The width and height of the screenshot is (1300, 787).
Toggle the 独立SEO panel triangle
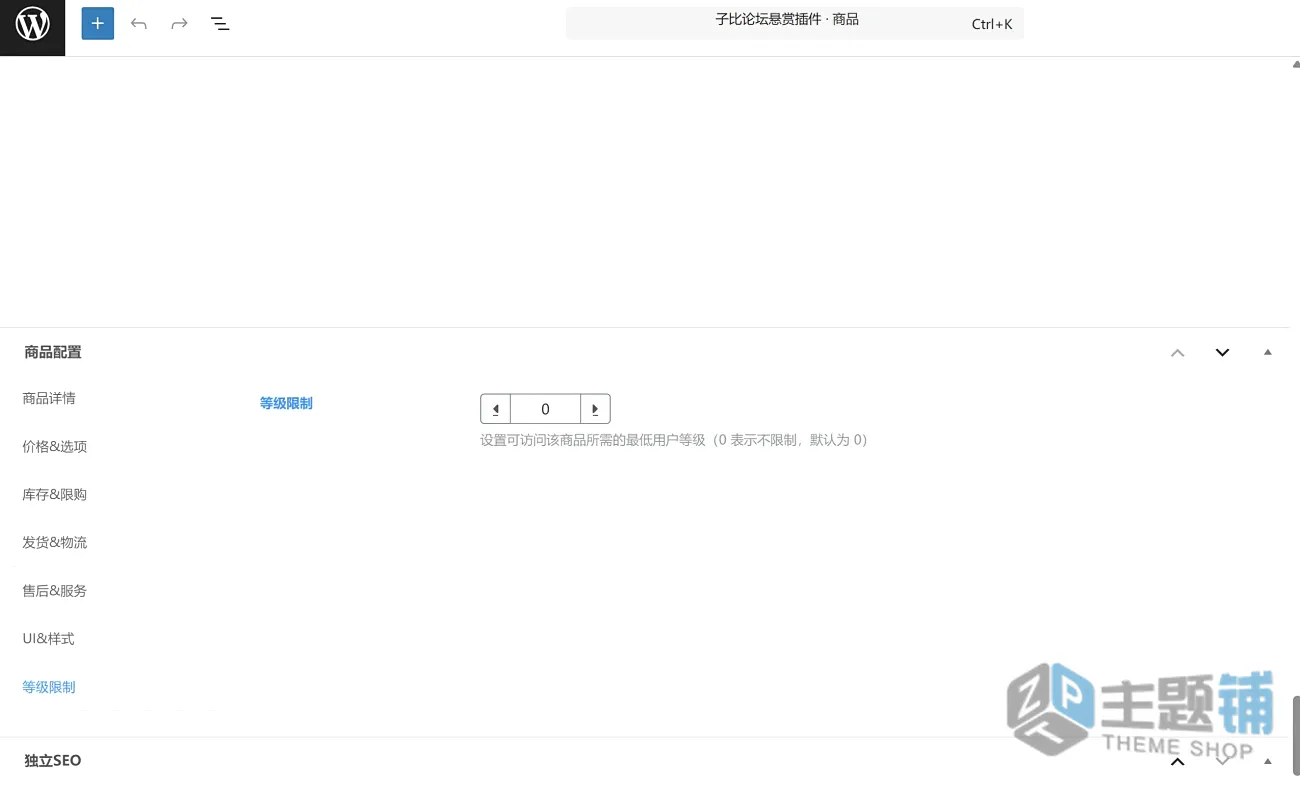(x=1268, y=761)
